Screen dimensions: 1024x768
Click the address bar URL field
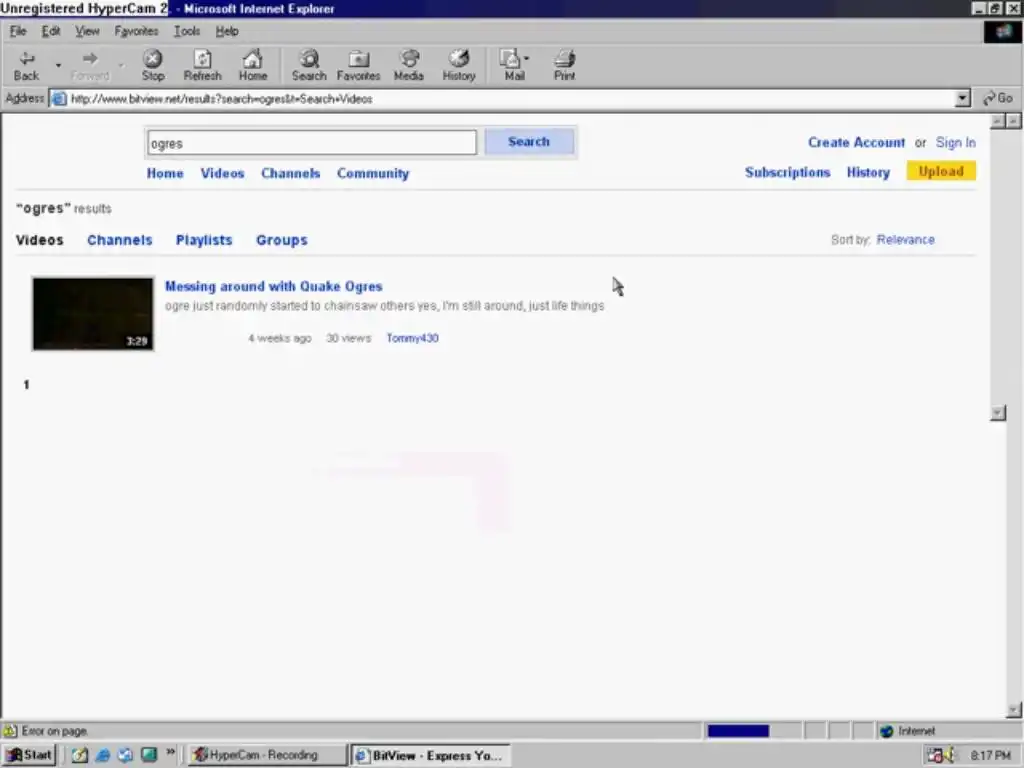click(503, 99)
